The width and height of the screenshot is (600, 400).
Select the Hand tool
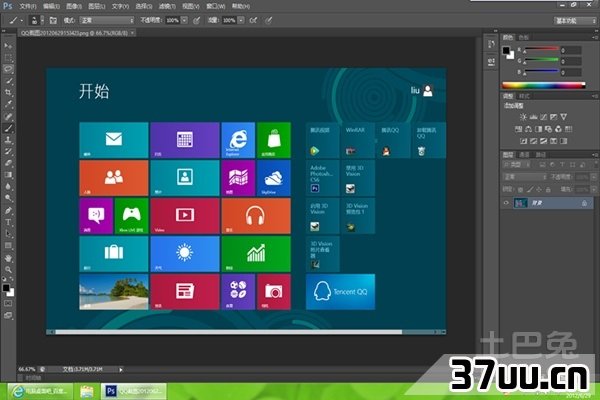pyautogui.click(x=8, y=258)
